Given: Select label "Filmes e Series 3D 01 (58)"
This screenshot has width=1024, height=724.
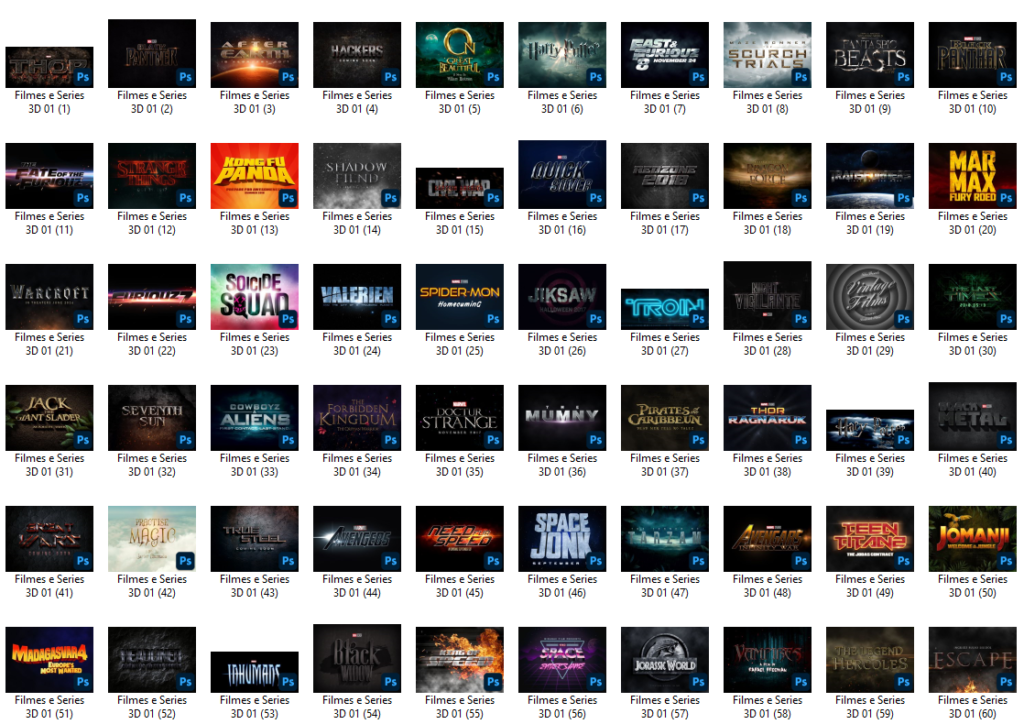Looking at the screenshot, I should tap(767, 707).
